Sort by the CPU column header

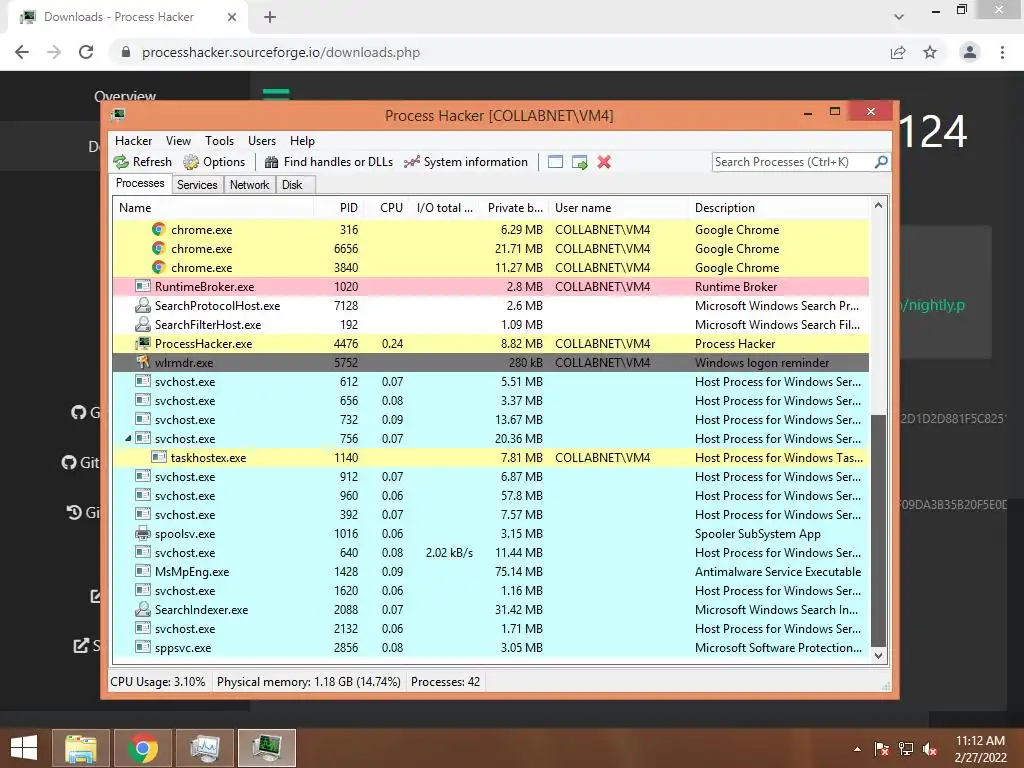tap(386, 208)
